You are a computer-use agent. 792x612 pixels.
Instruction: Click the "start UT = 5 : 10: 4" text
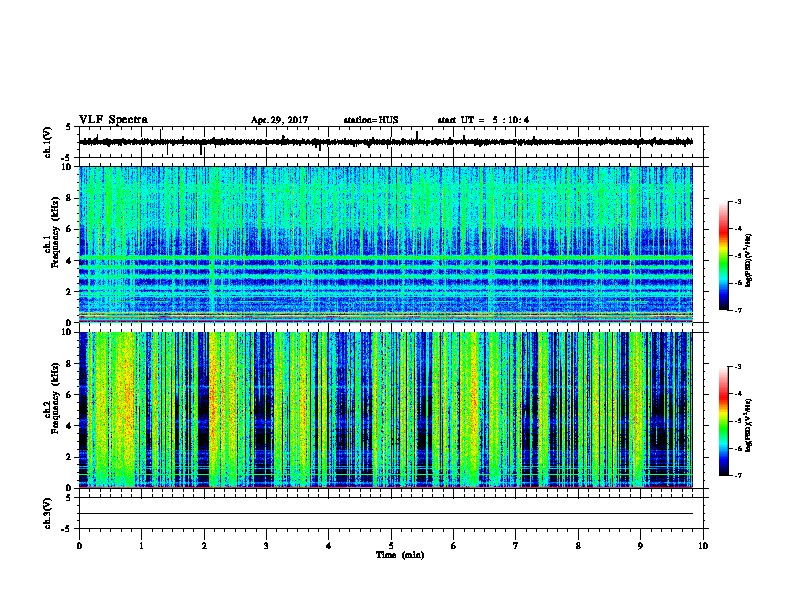coord(483,120)
